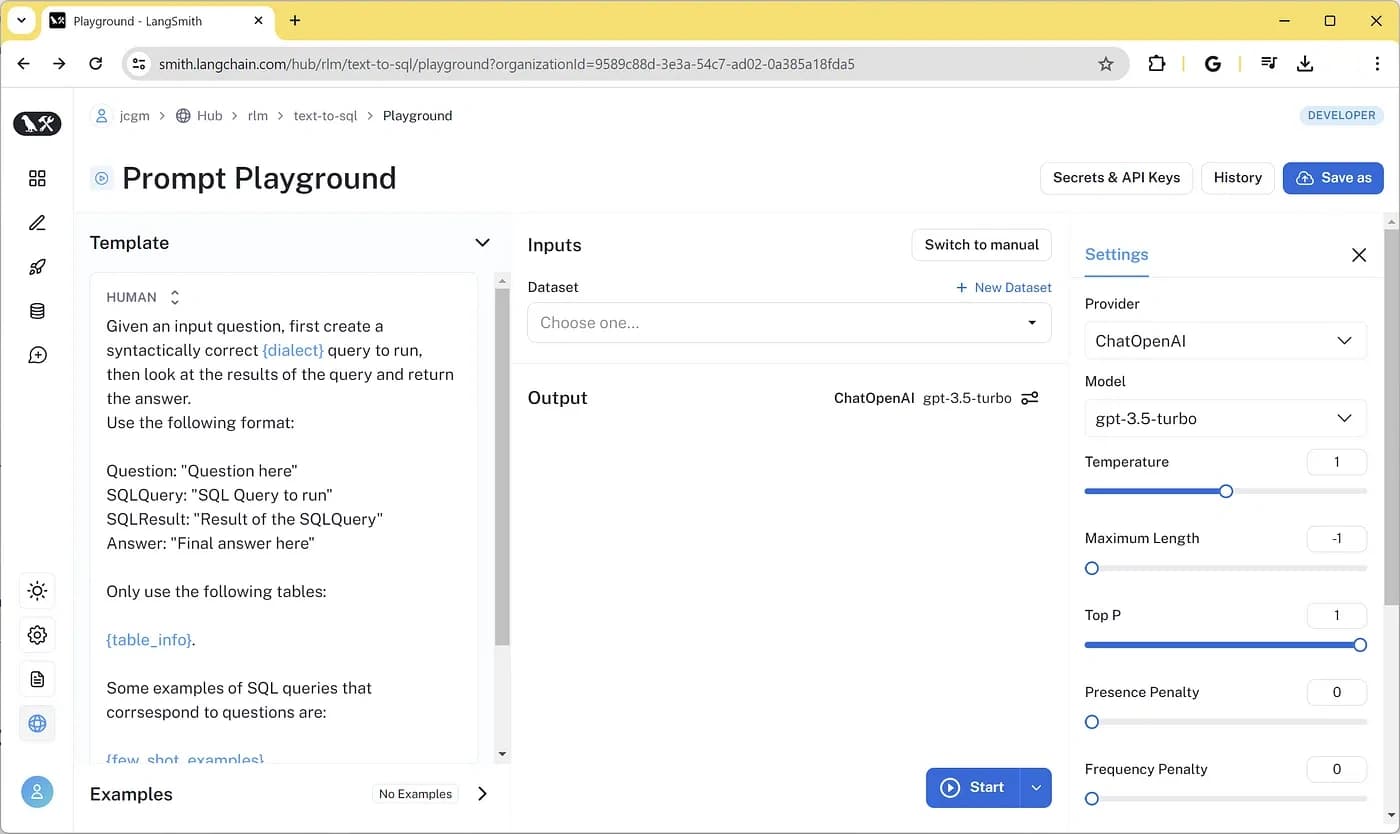Open the projects grid icon at sidebar top
Image resolution: width=1400 pixels, height=834 pixels.
[37, 177]
